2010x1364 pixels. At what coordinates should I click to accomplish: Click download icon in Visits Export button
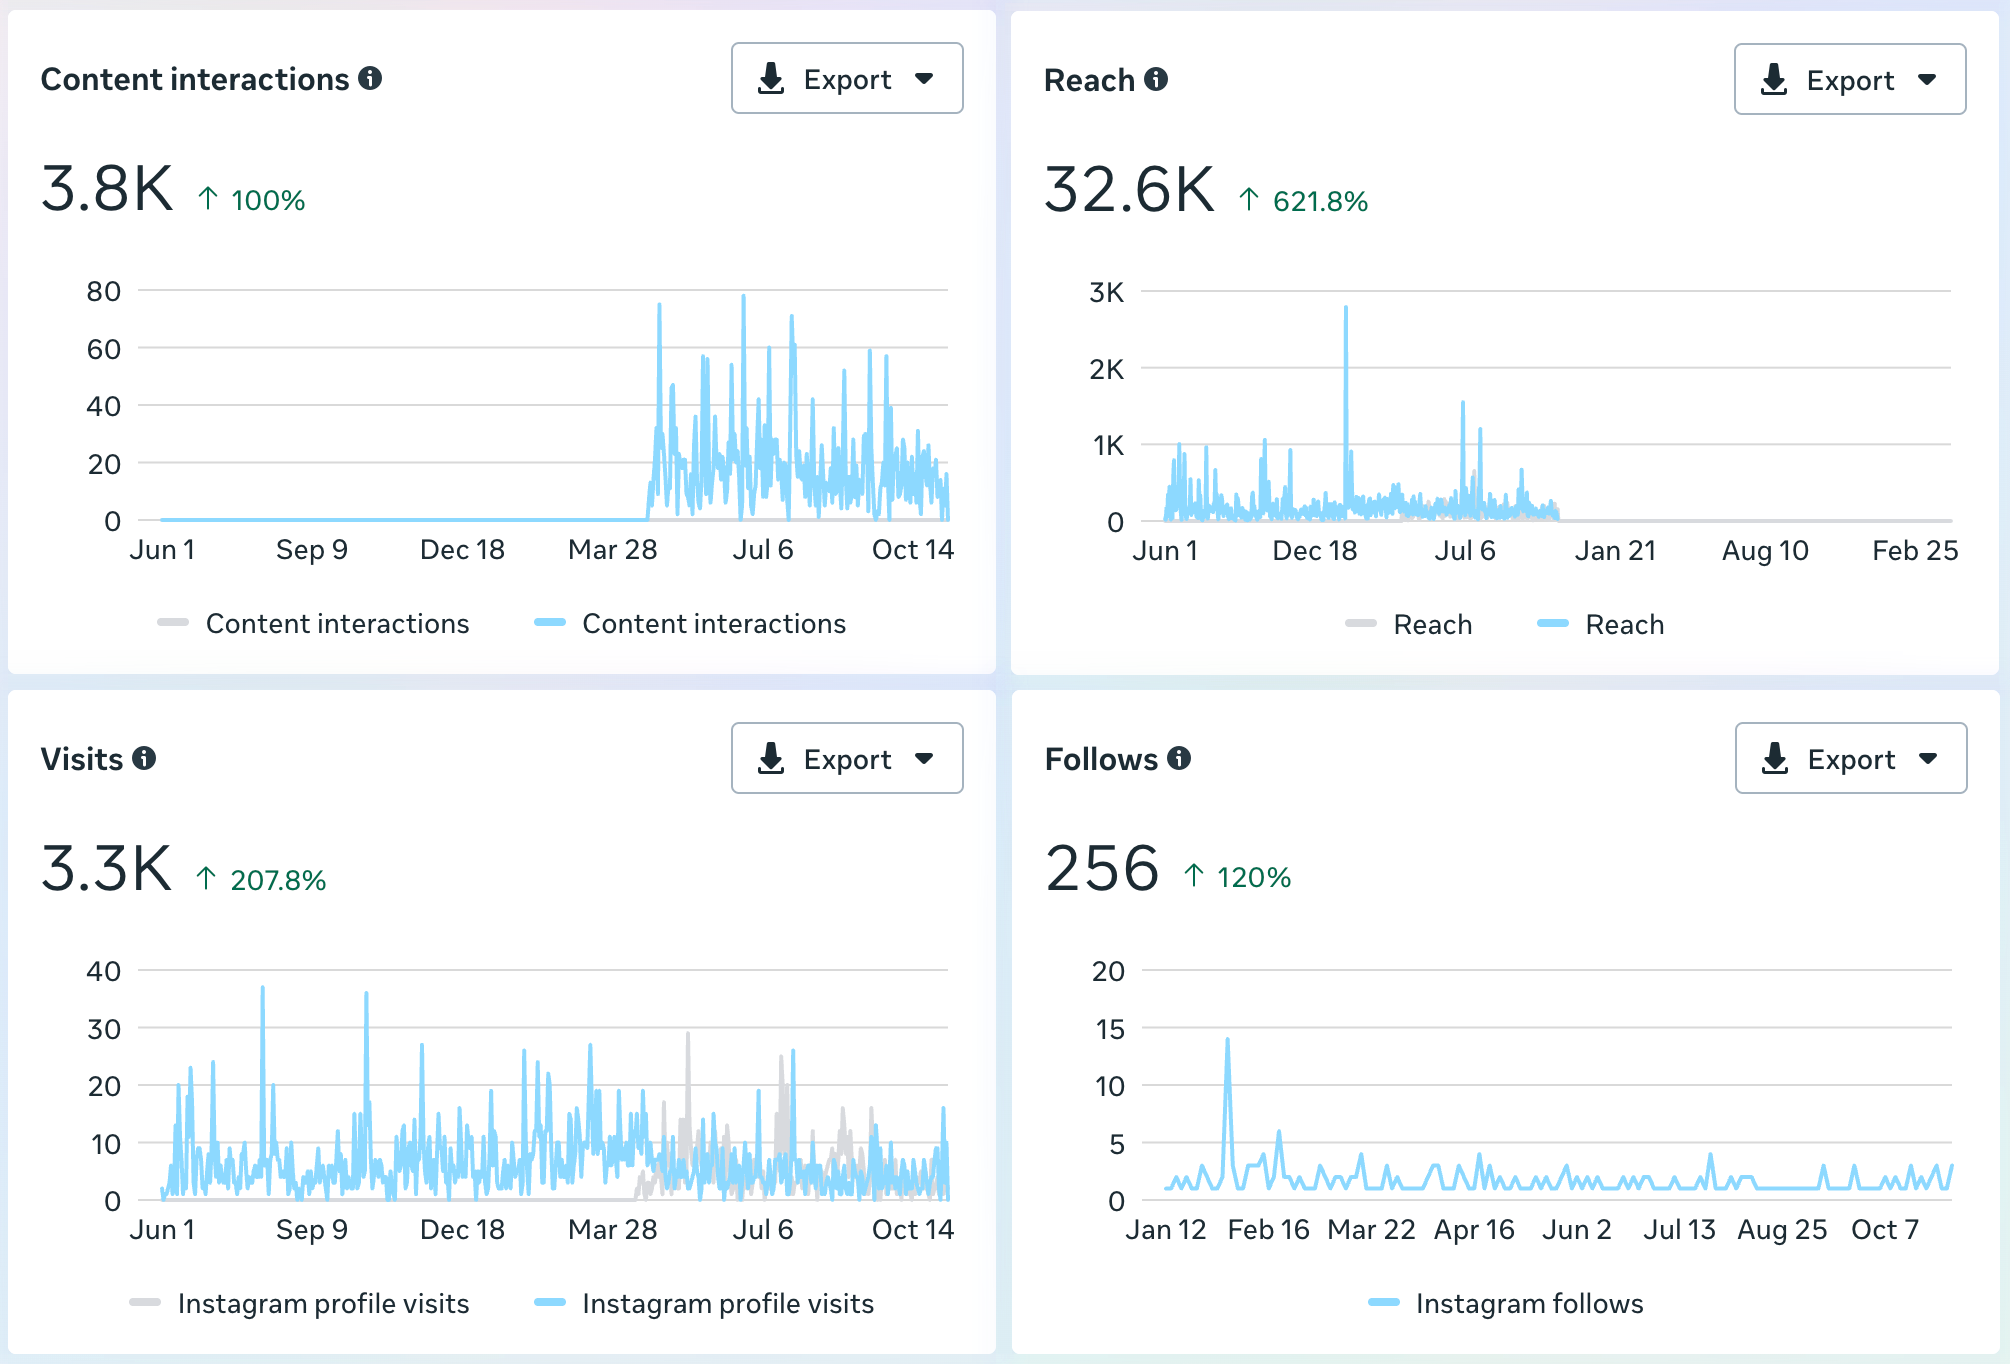771,758
